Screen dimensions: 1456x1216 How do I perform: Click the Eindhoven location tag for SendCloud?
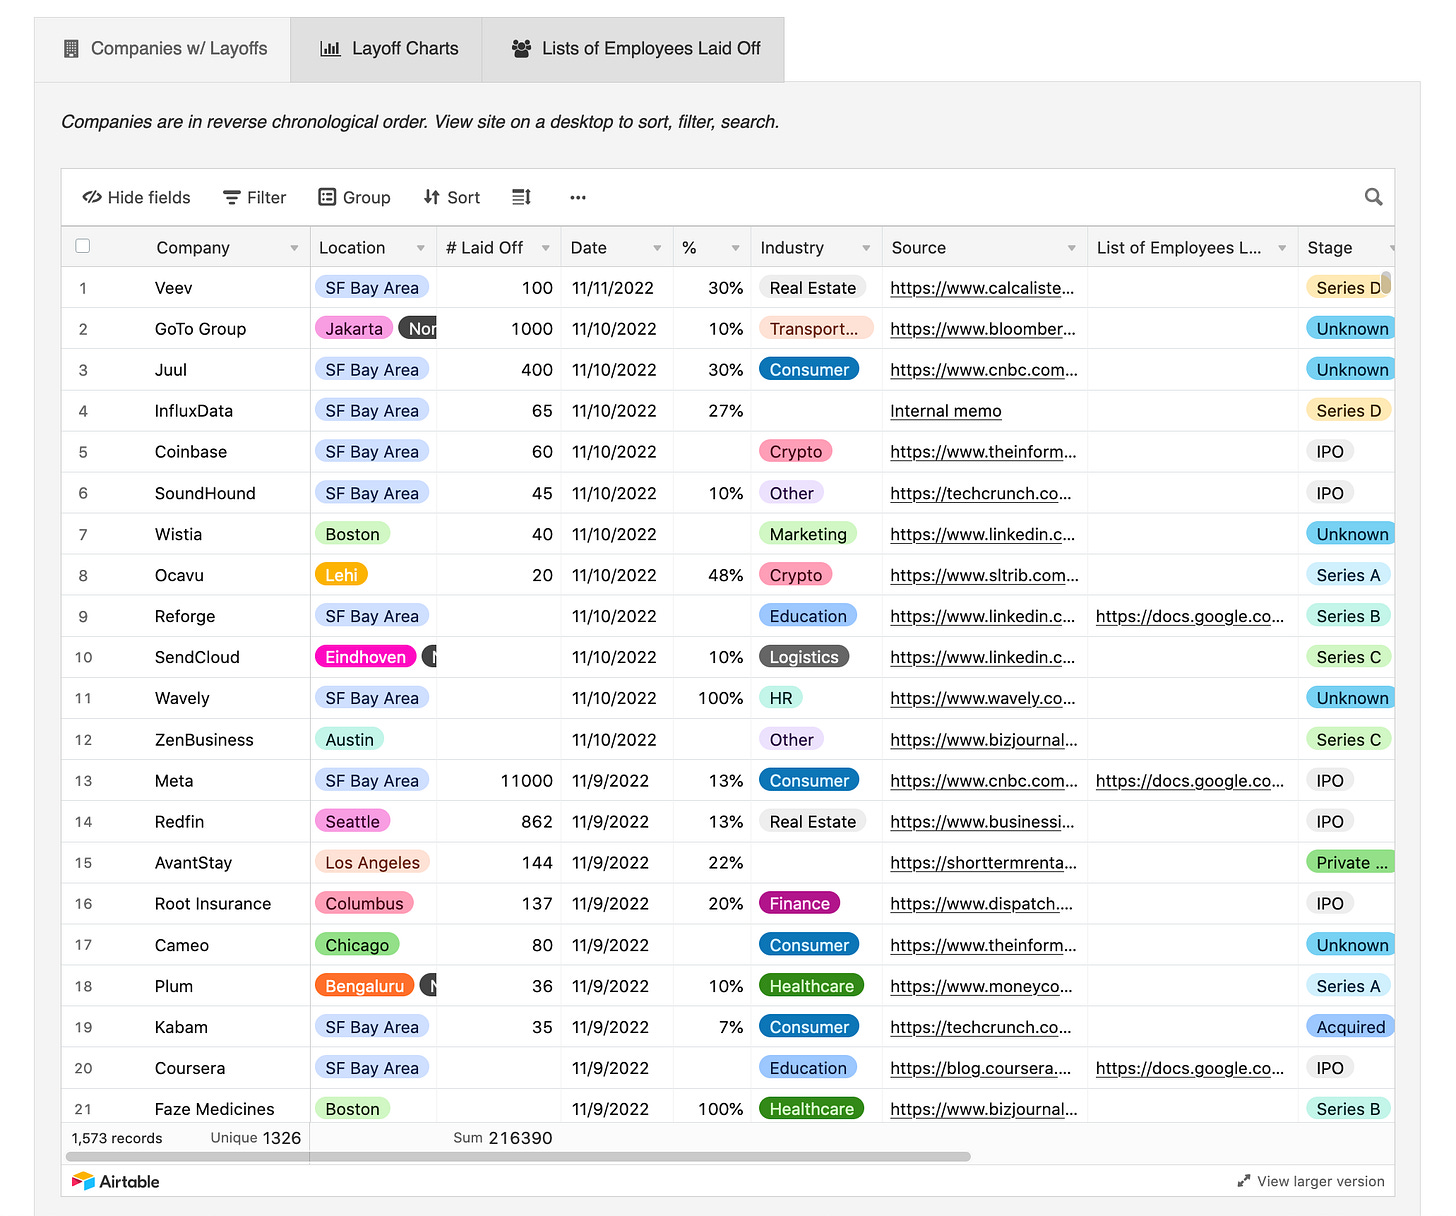coord(366,657)
